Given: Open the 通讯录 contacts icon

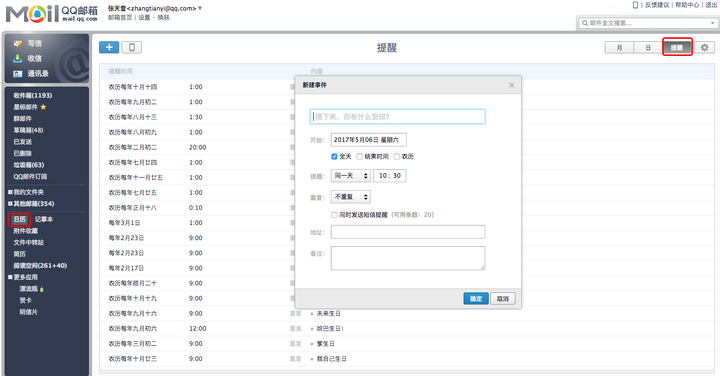Looking at the screenshot, I should [18, 73].
